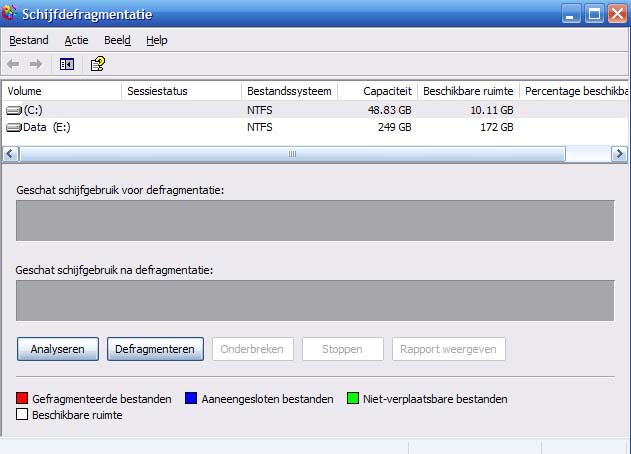Select the (C:) drive icon
The image size is (631, 454).
(x=14, y=110)
